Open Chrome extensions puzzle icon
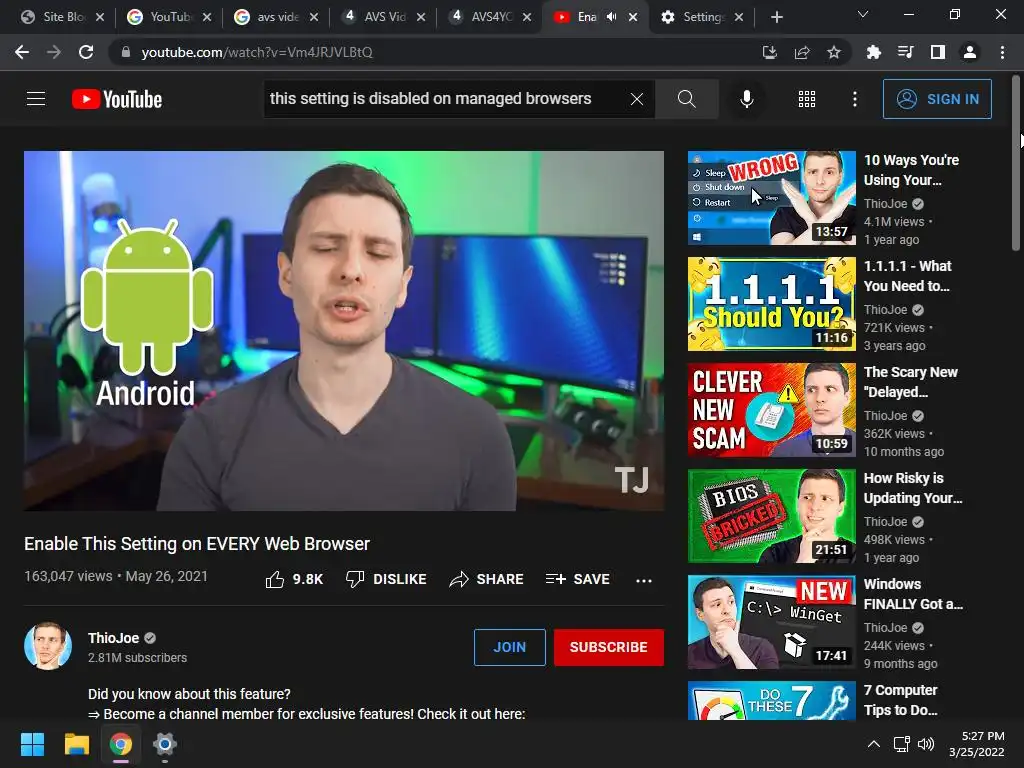 coord(873,52)
